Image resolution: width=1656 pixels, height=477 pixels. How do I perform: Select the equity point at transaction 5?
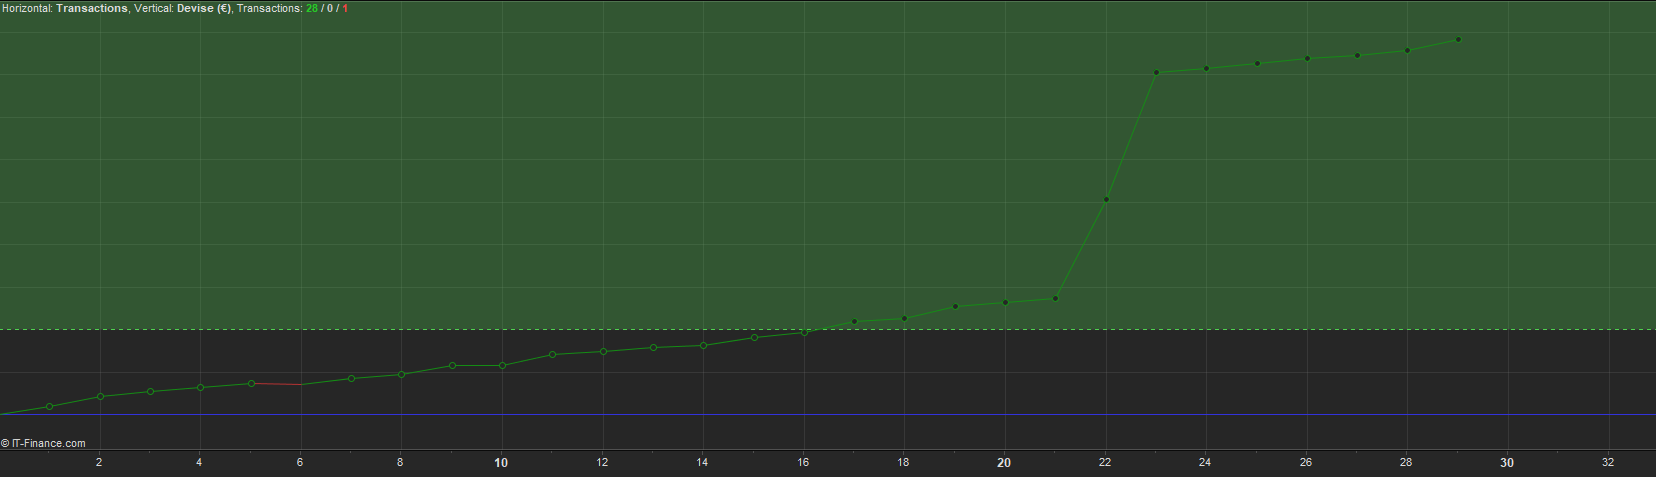(251, 384)
